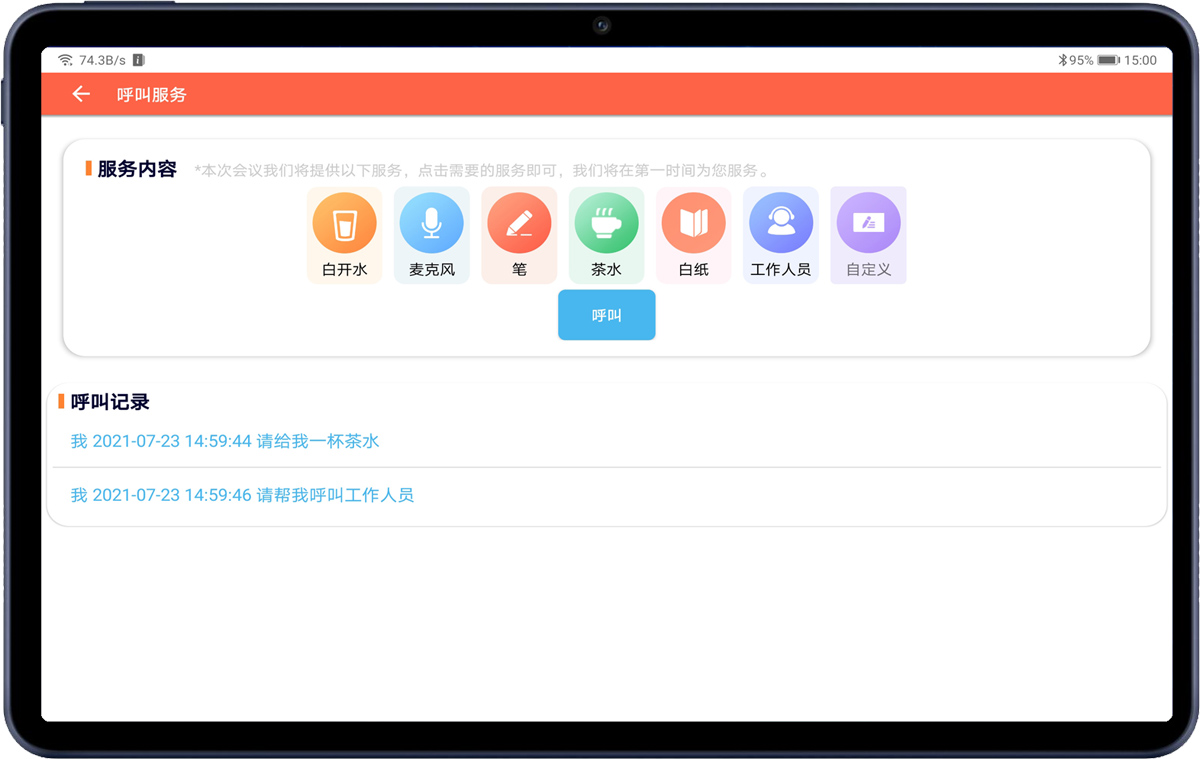Viewport: 1200px width, 759px height.
Task: Open the call record 请帮我呼叫工作人员
Action: (242, 495)
